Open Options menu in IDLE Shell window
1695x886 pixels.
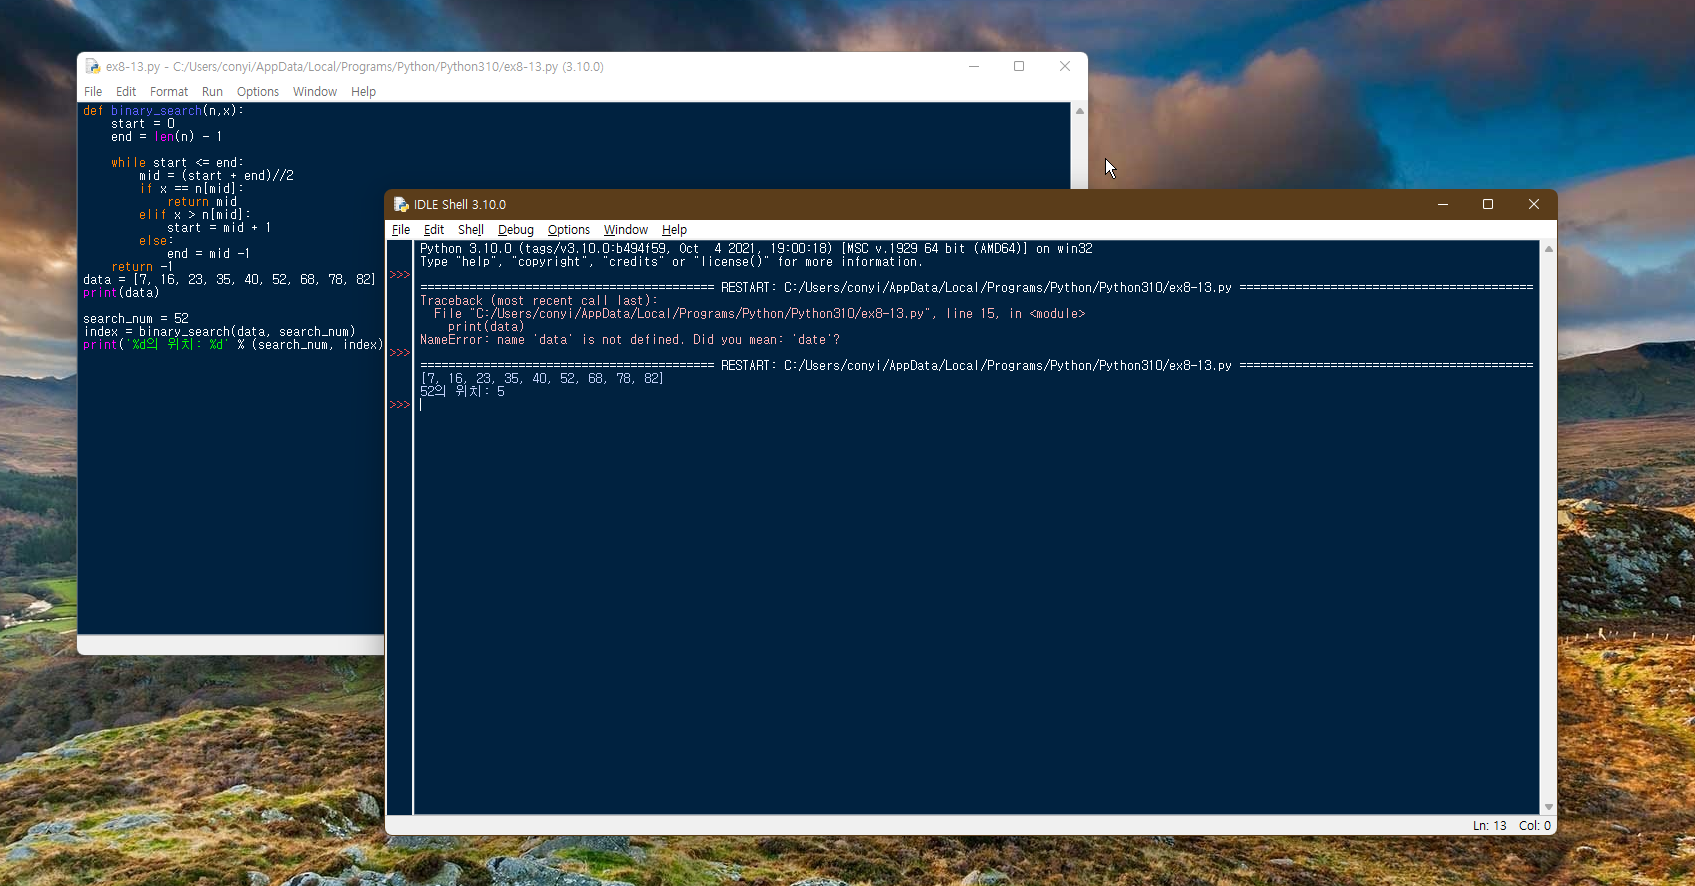569,230
